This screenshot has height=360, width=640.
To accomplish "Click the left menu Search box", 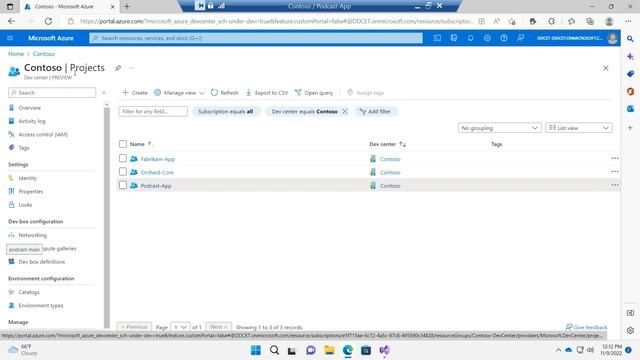I will (52, 93).
